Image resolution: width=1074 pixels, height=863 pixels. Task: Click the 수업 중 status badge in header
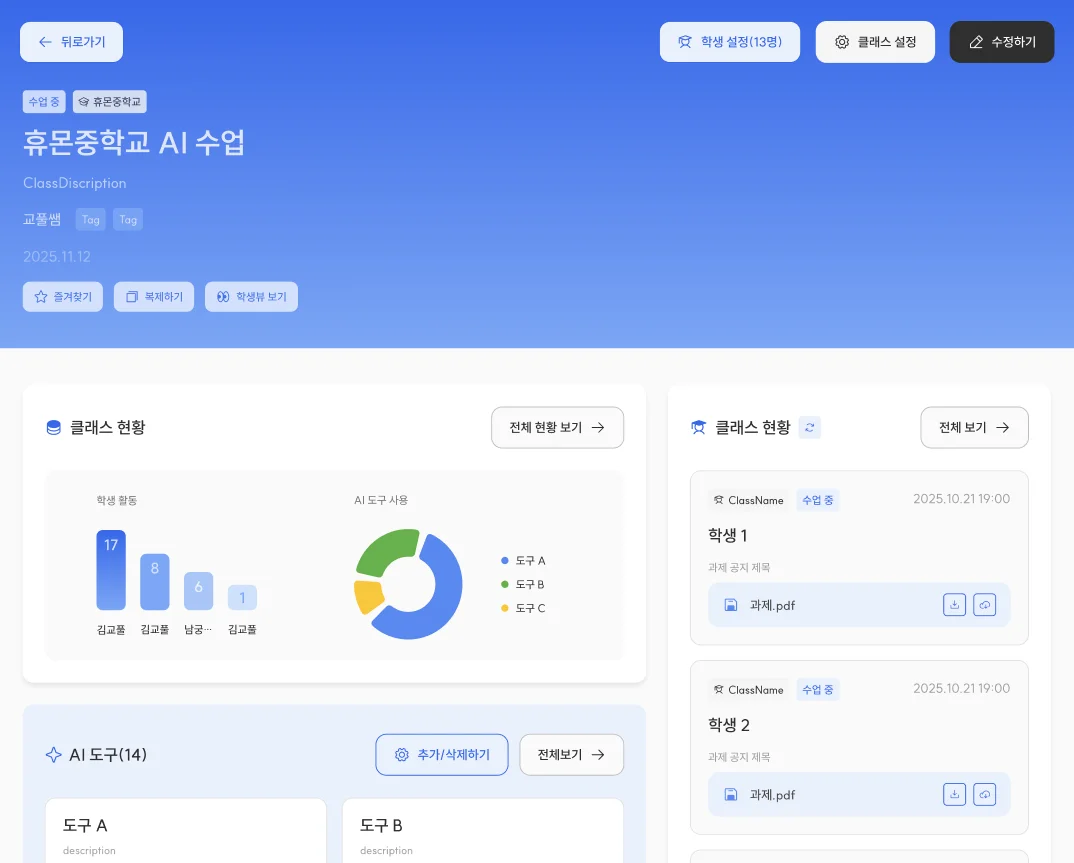click(44, 101)
